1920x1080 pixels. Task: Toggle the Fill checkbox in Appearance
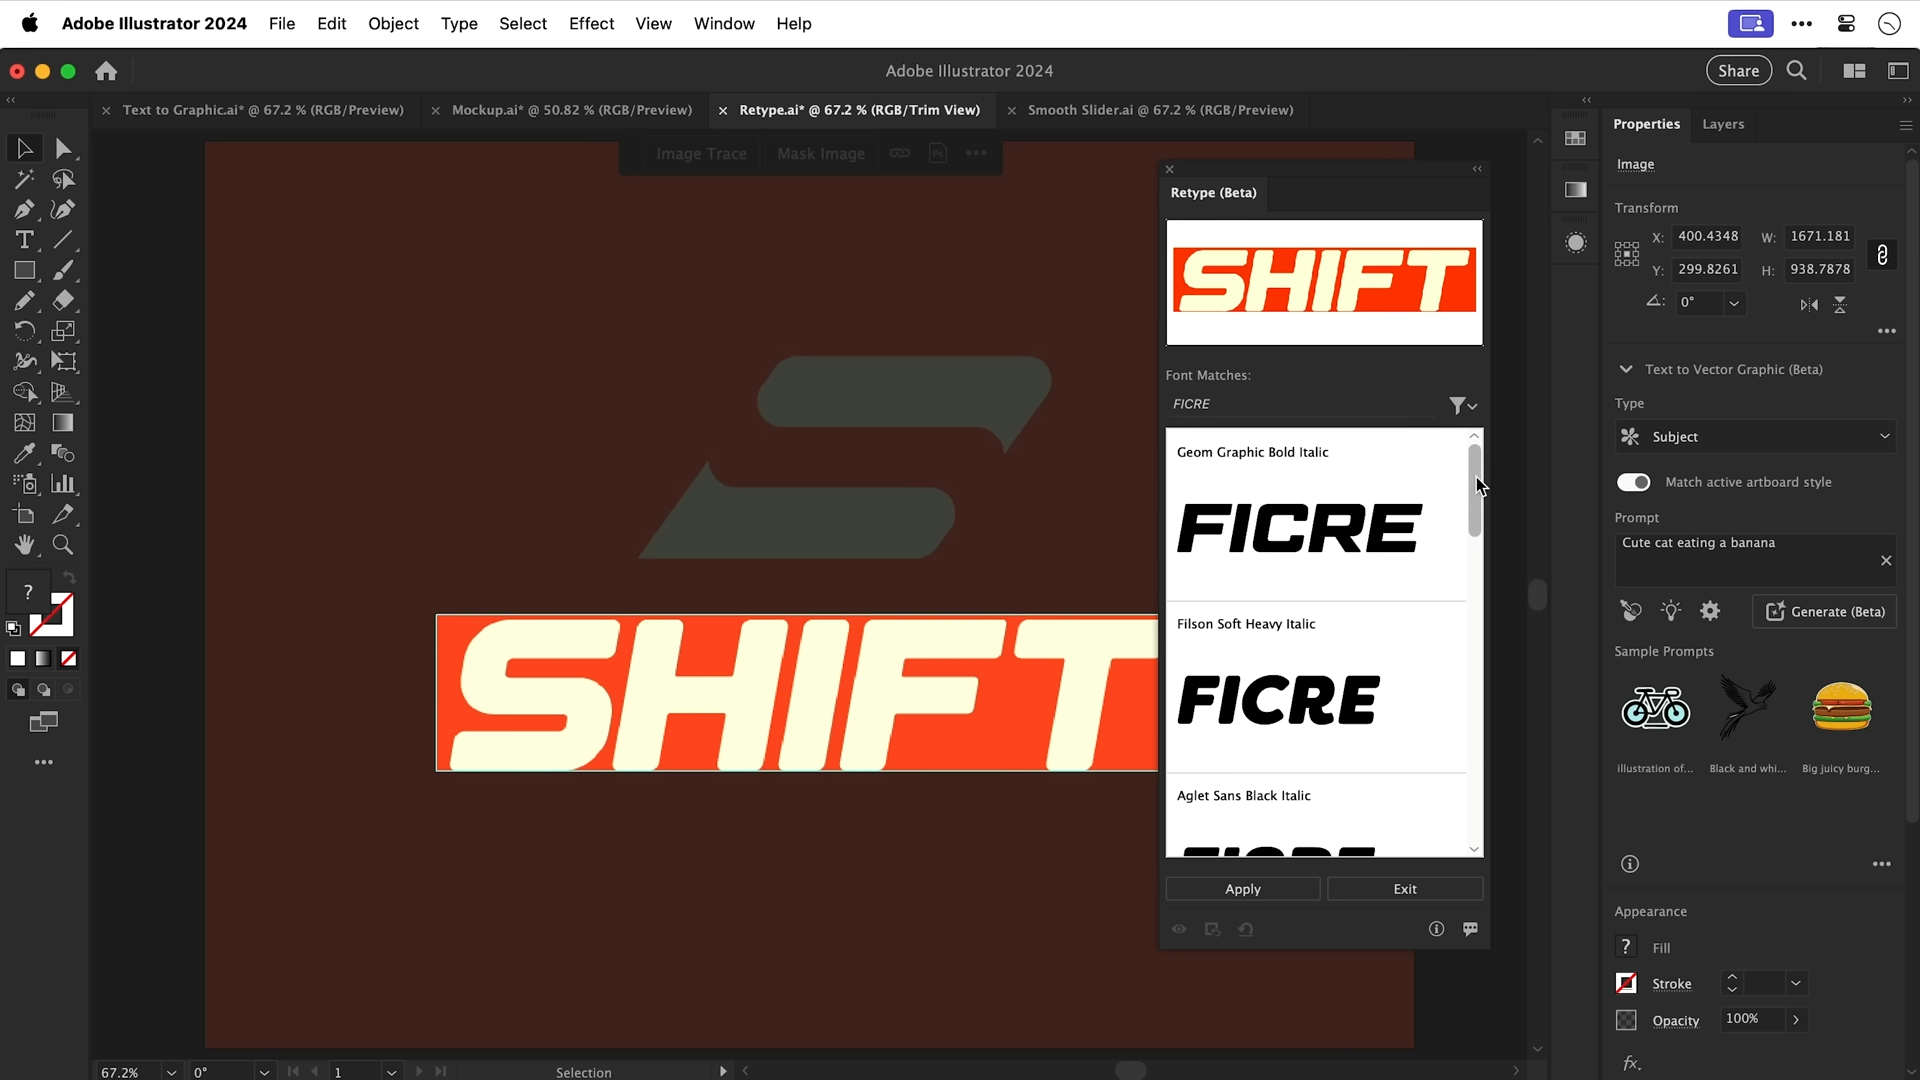(1625, 947)
